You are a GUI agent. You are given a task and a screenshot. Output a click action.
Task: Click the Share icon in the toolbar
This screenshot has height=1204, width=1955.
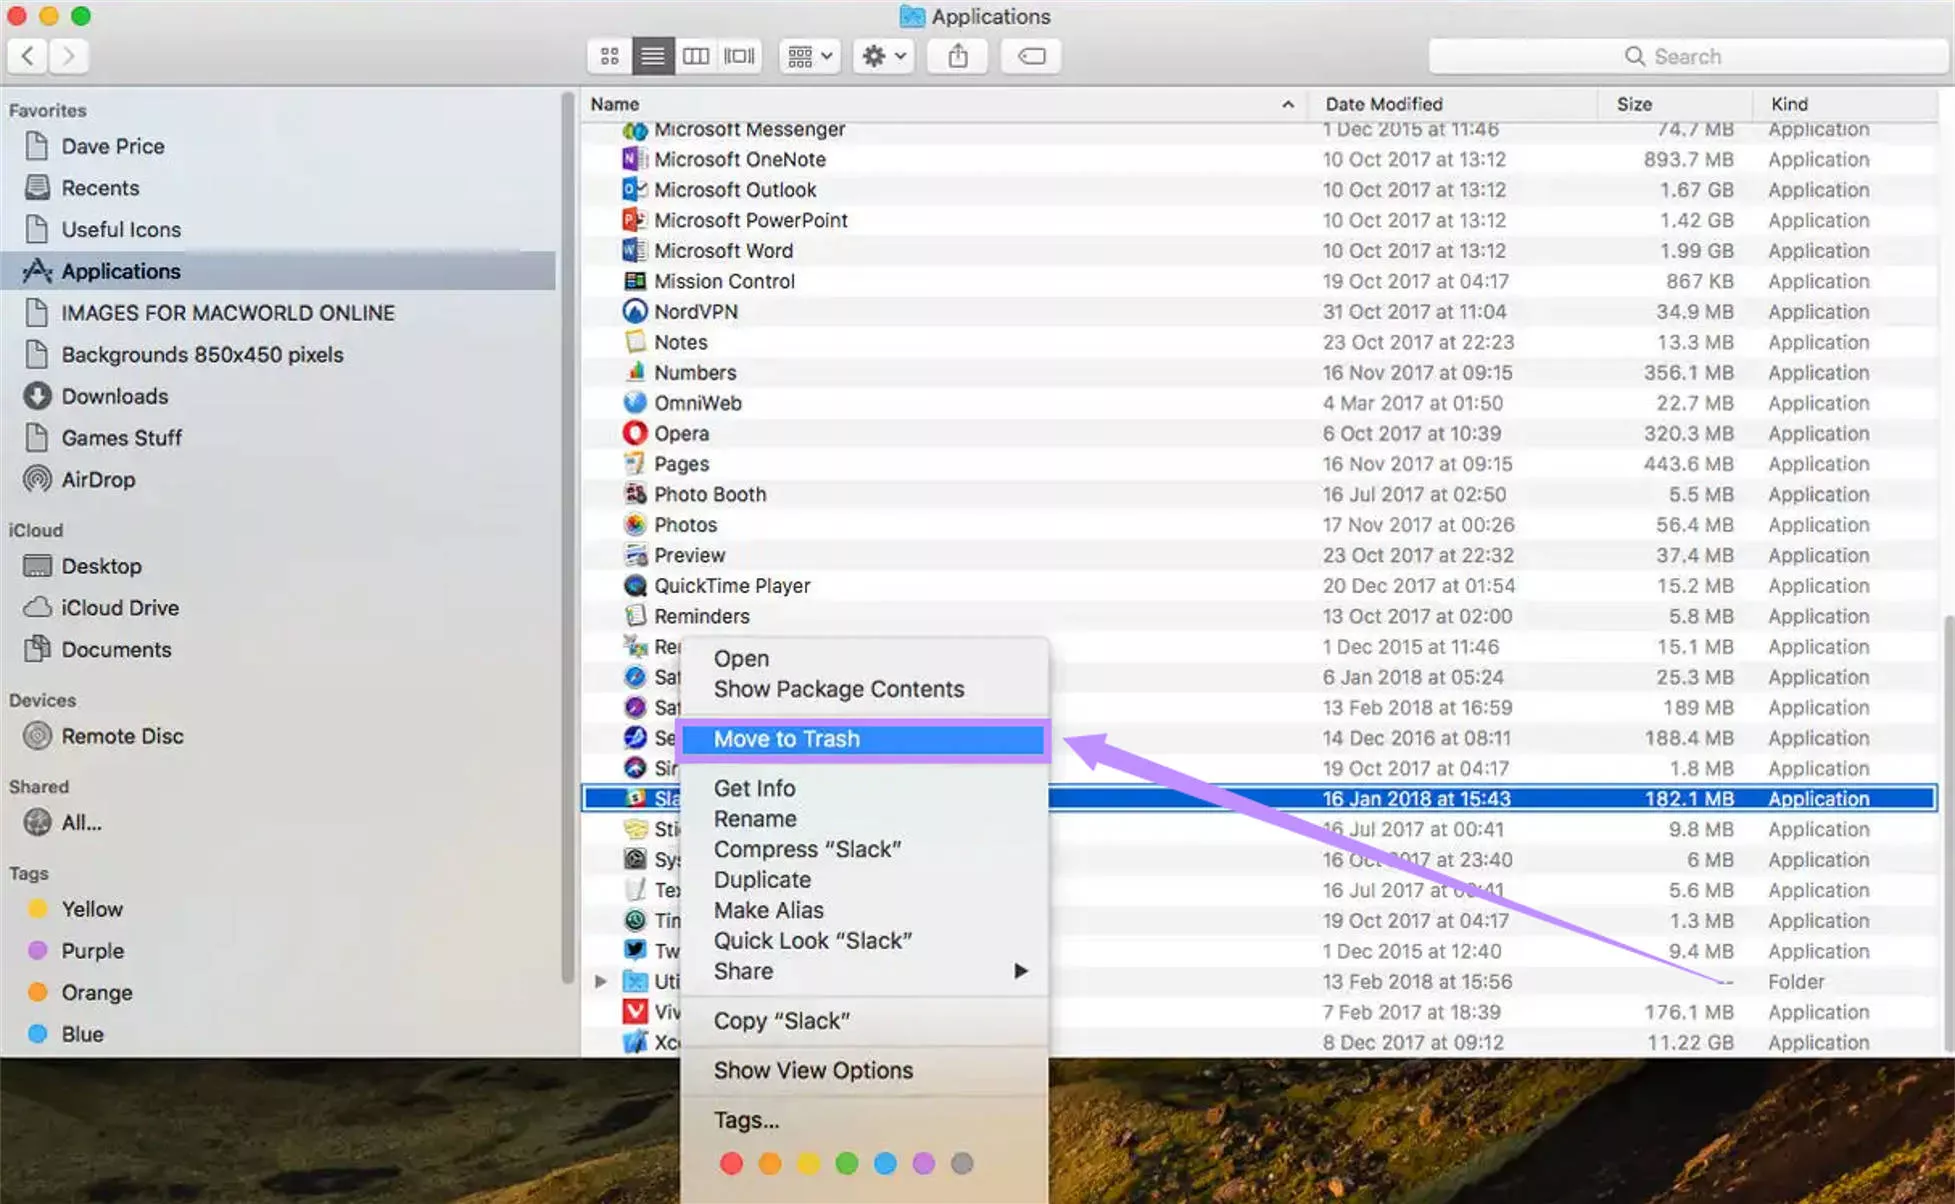click(x=957, y=56)
